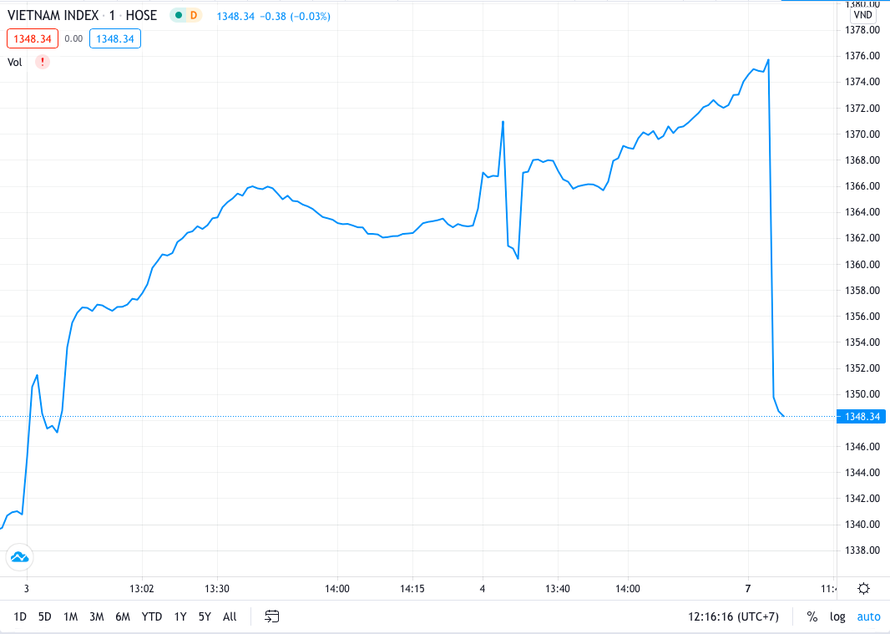Screen dimensions: 890x634
Task: Select the 1M time range
Action: (70, 617)
